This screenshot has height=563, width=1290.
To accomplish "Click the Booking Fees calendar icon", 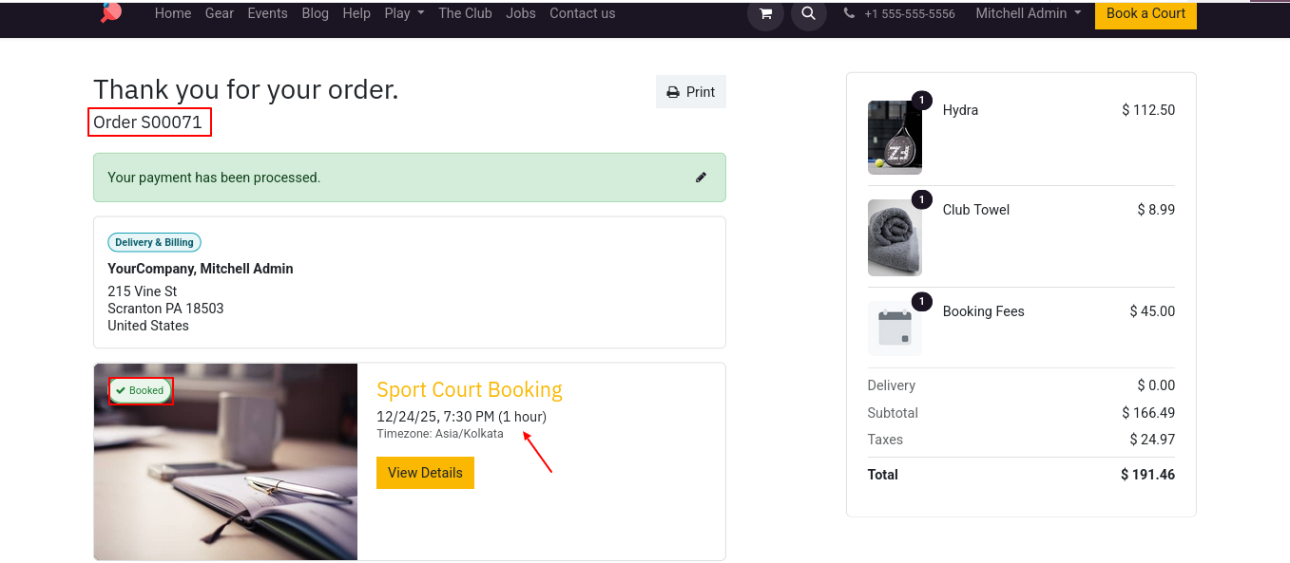I will point(894,328).
